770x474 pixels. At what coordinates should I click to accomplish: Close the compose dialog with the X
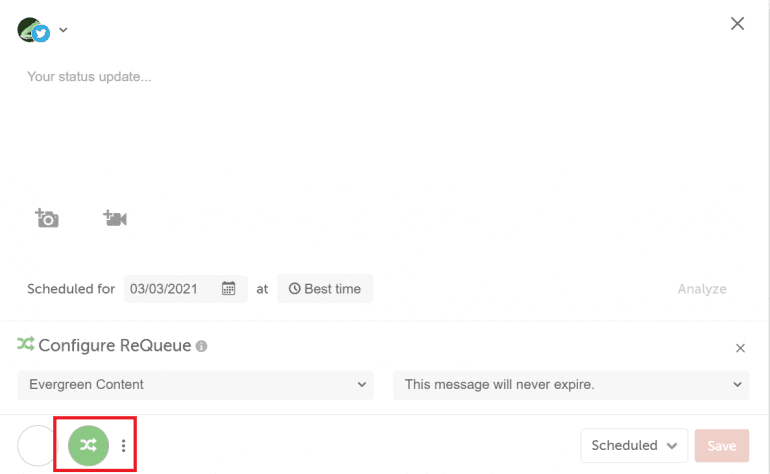[737, 24]
